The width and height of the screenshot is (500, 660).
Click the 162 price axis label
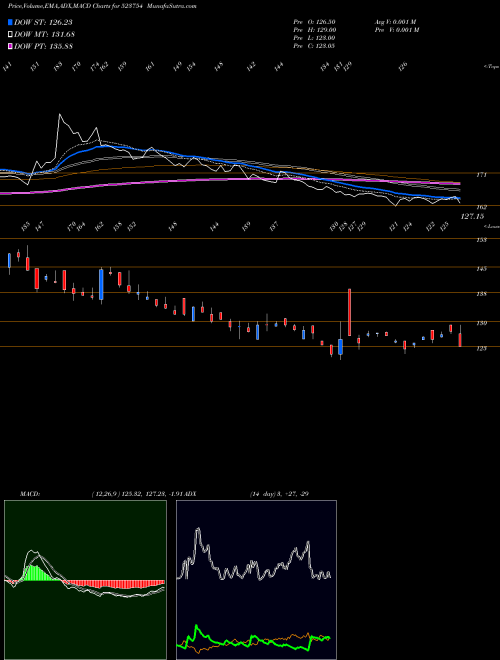[x=481, y=207]
